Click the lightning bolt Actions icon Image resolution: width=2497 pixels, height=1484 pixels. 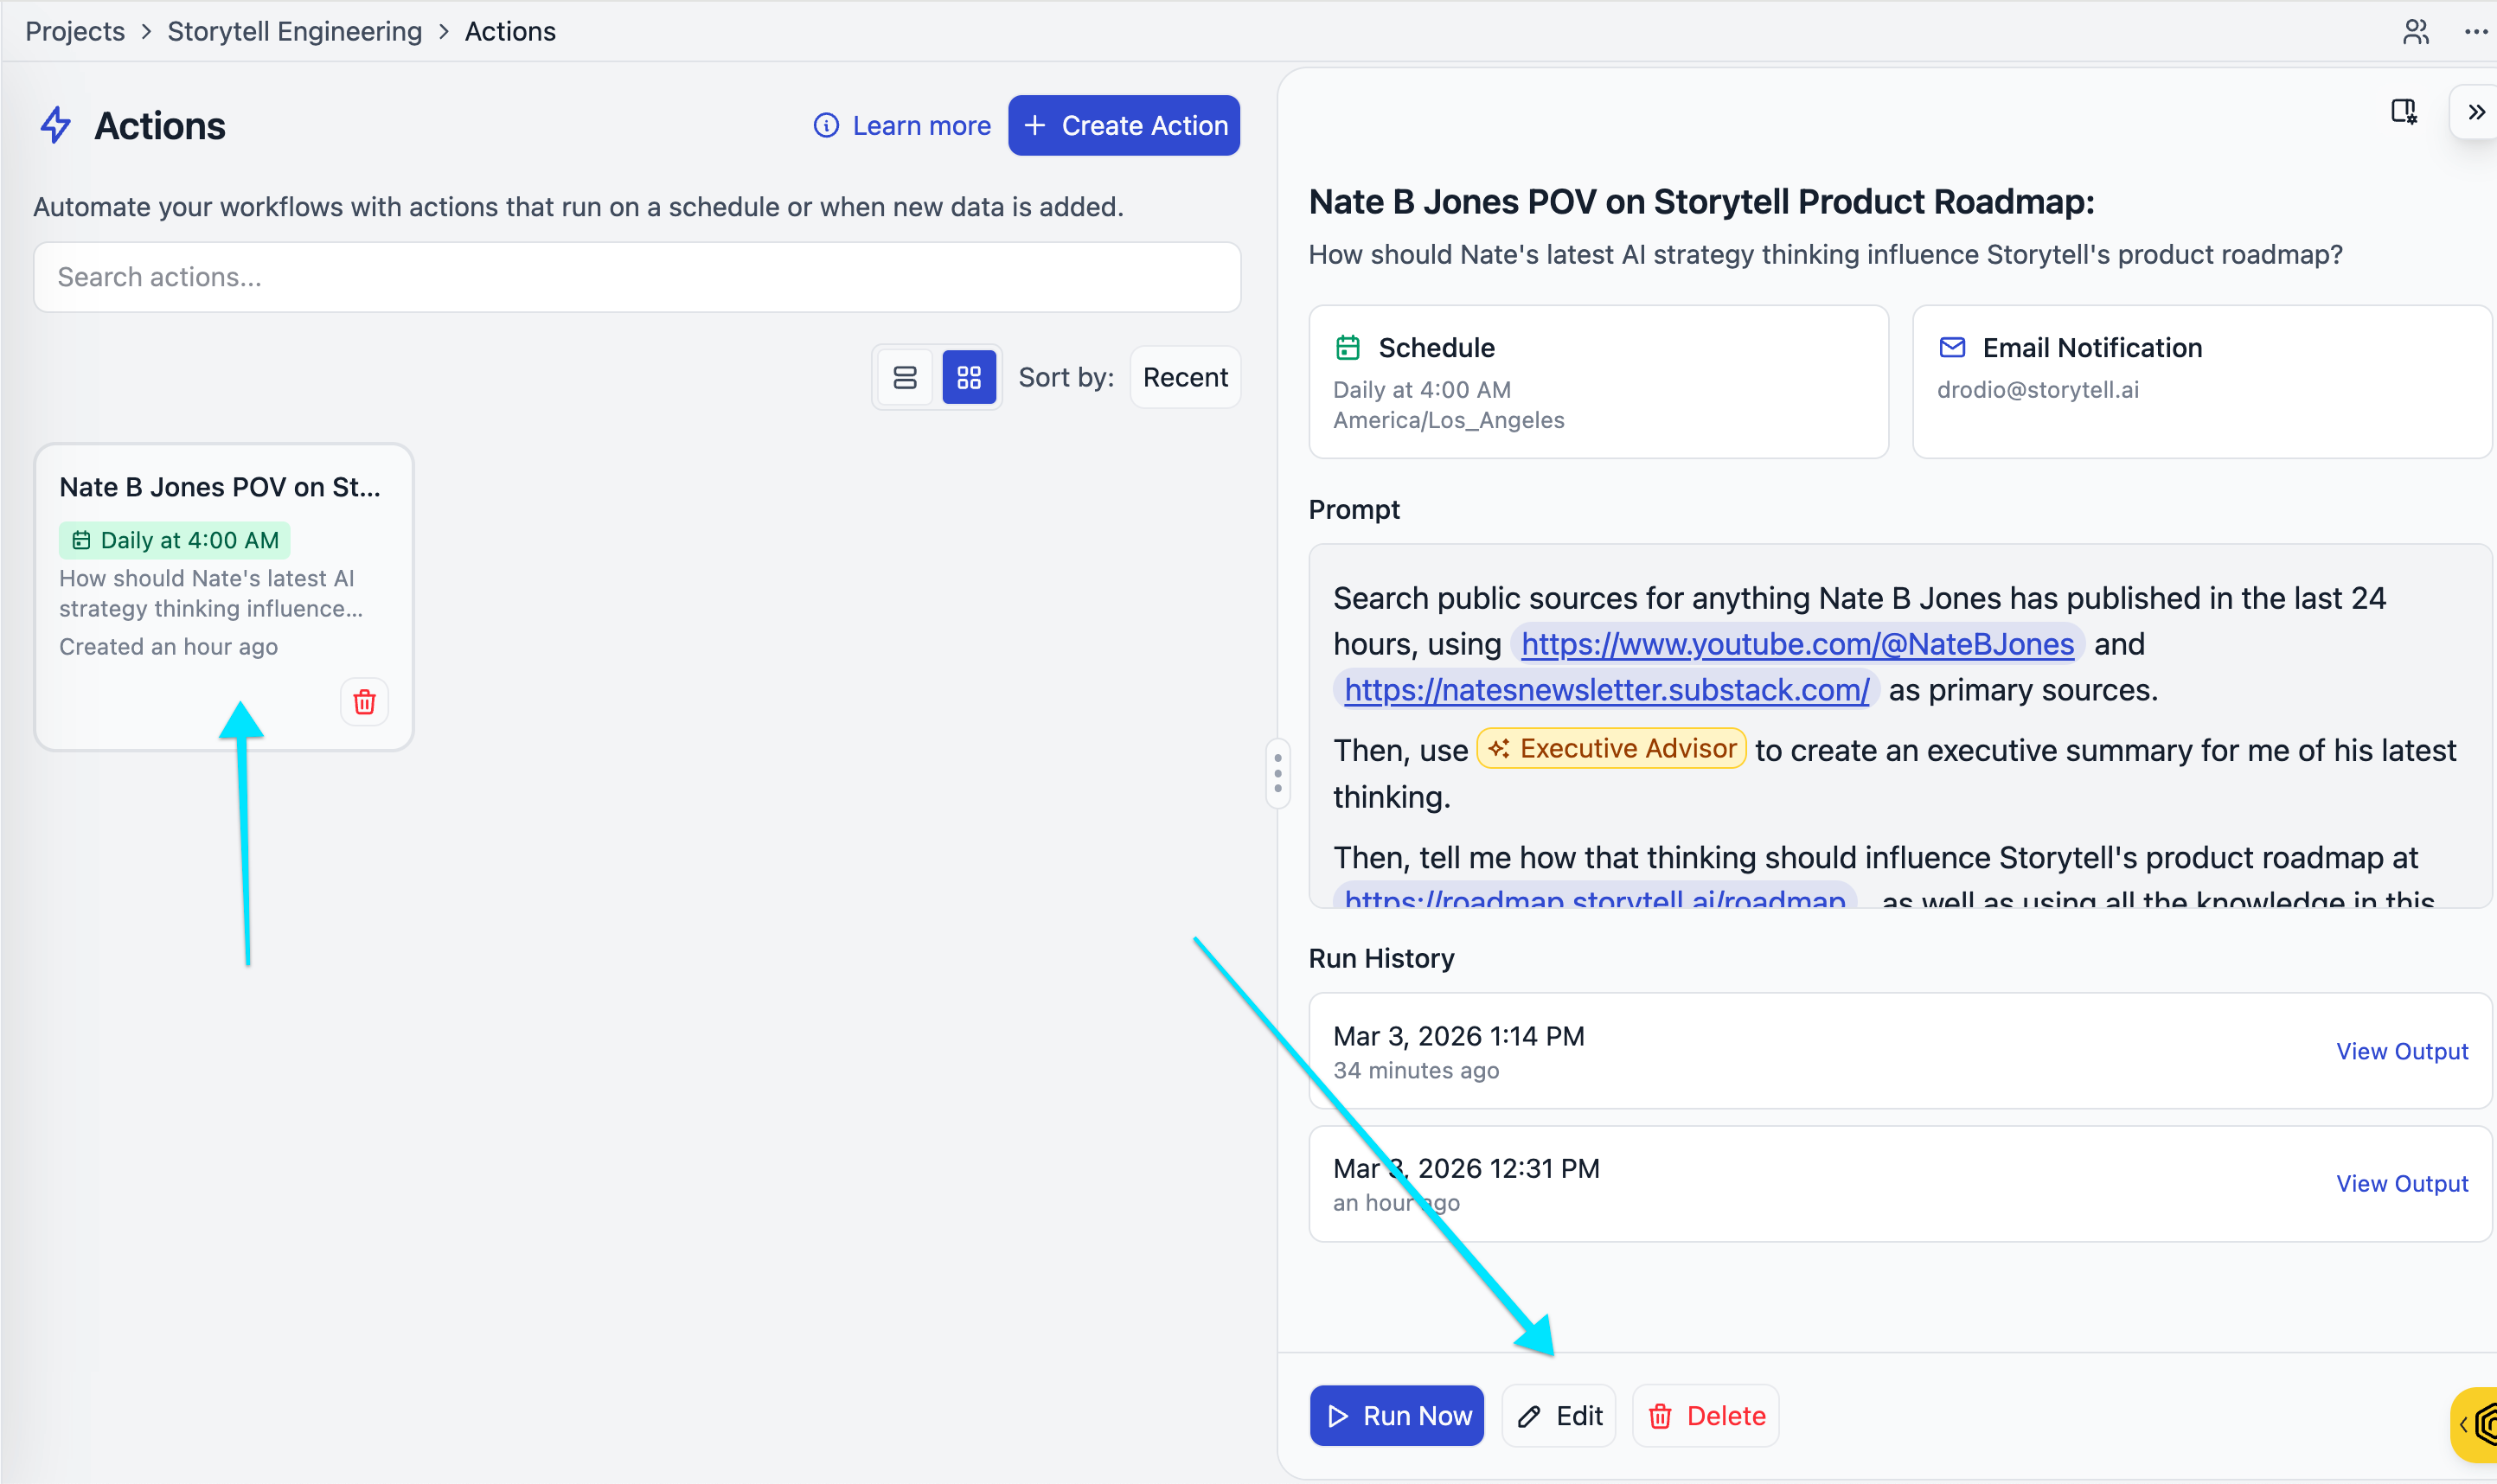click(56, 126)
